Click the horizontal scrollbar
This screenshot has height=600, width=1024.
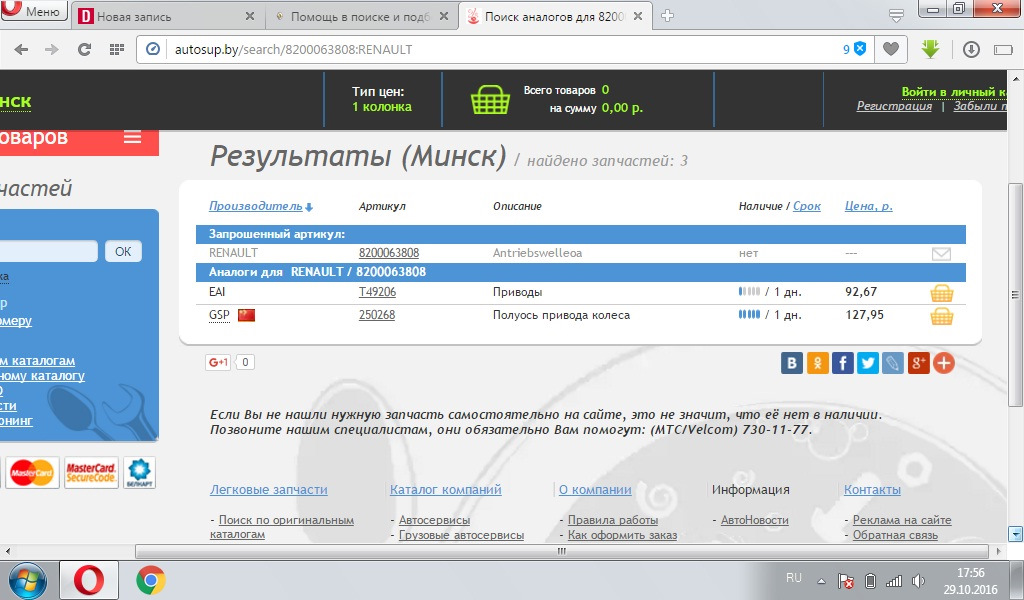point(562,552)
